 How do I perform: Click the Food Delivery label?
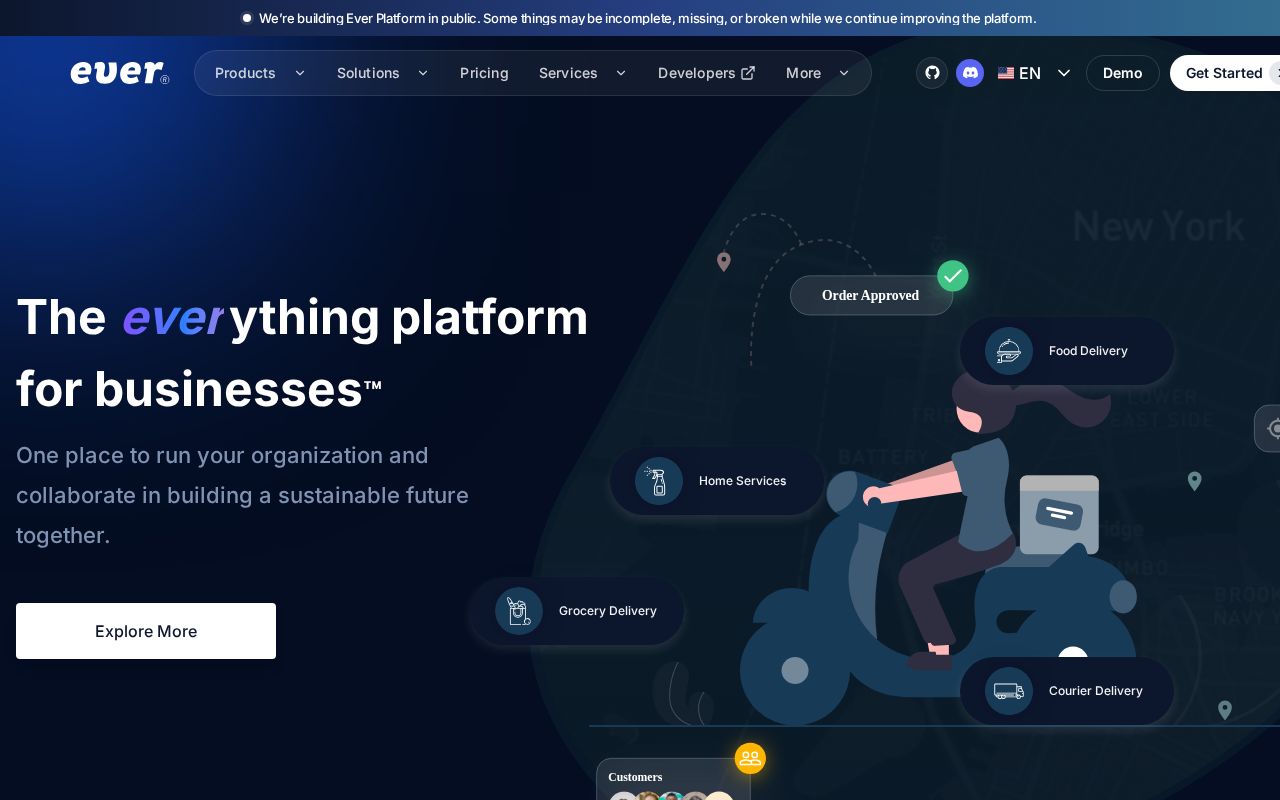1088,351
